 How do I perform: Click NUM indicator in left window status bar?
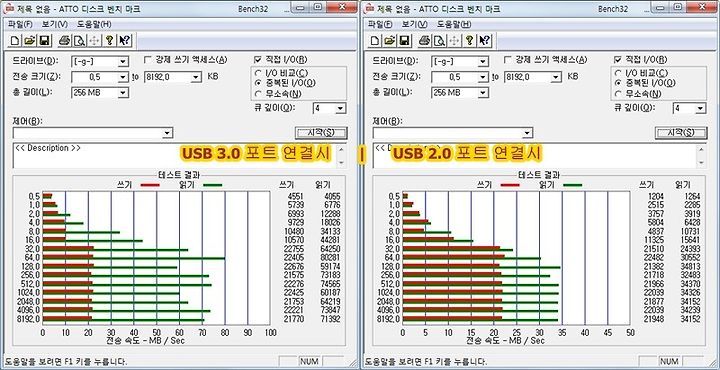[309, 362]
